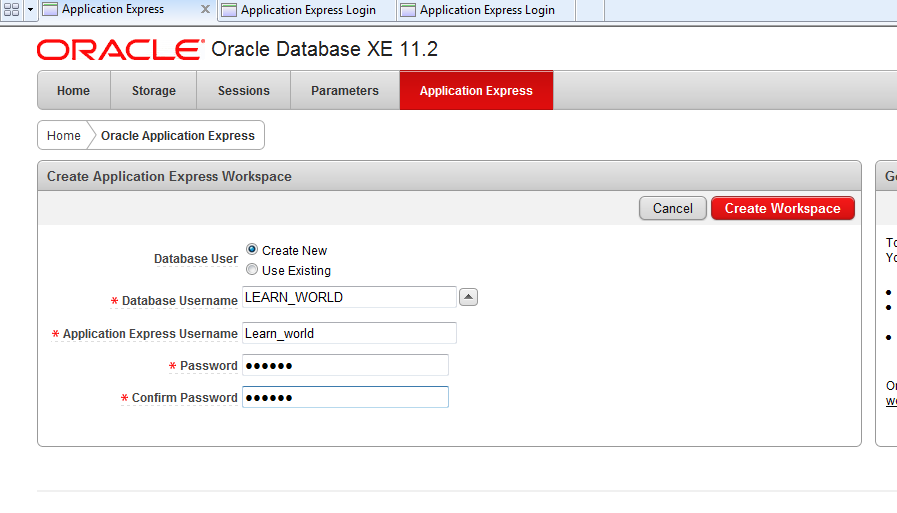This screenshot has width=897, height=513.
Task: Click the Cancel button
Action: coord(672,209)
